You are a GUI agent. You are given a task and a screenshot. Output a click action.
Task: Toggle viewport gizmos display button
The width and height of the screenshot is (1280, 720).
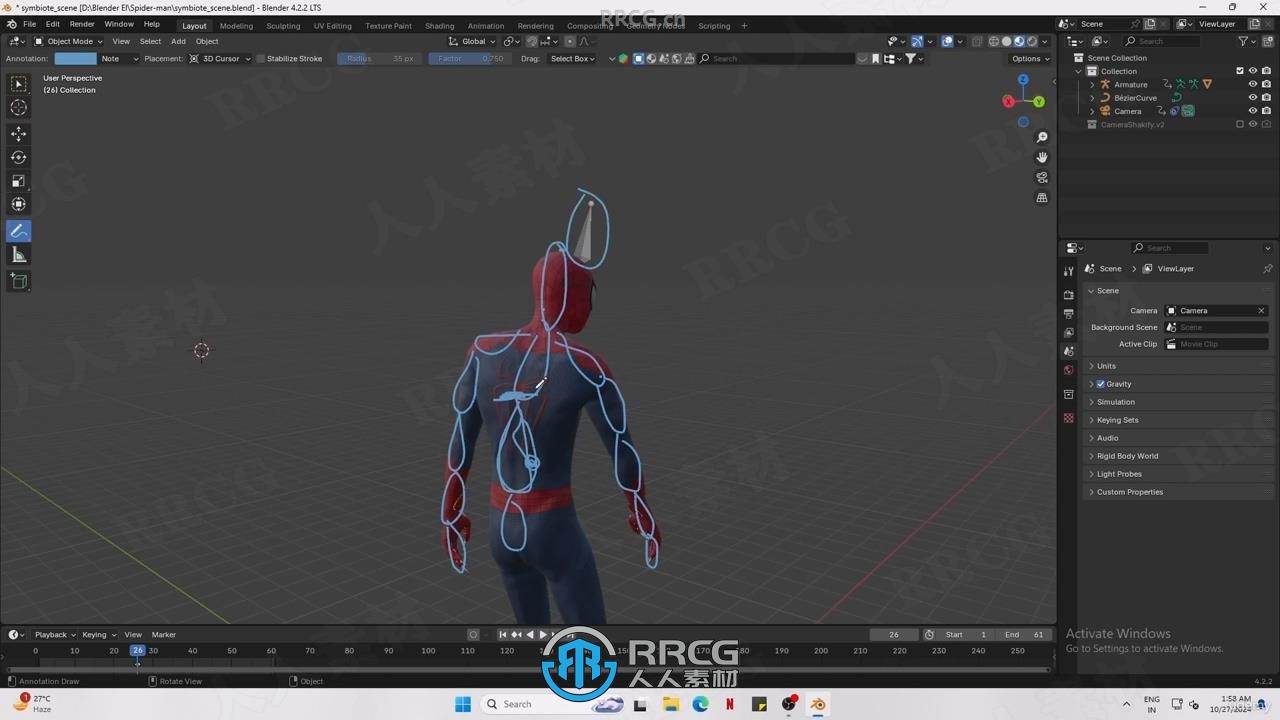pyautogui.click(x=917, y=41)
